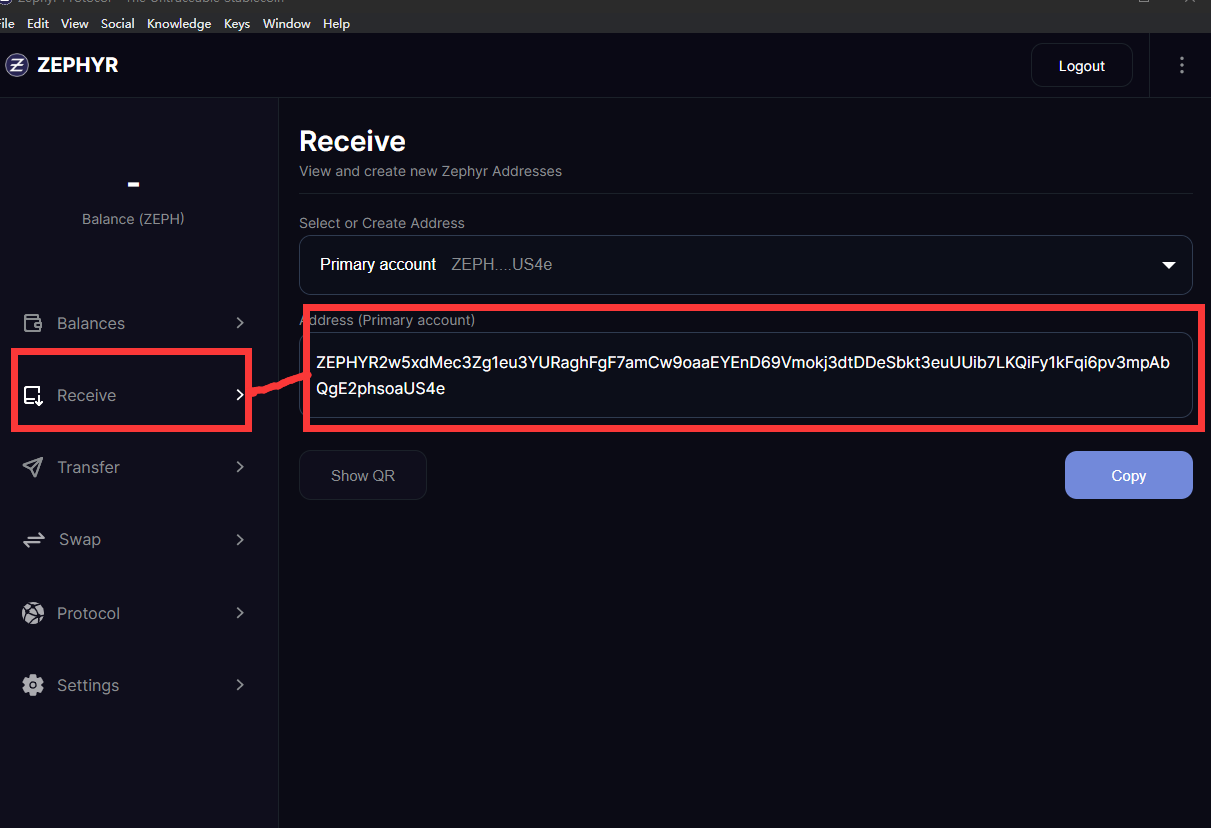Viewport: 1211px width, 828px height.
Task: Expand the Receive row chevron
Action: click(240, 395)
